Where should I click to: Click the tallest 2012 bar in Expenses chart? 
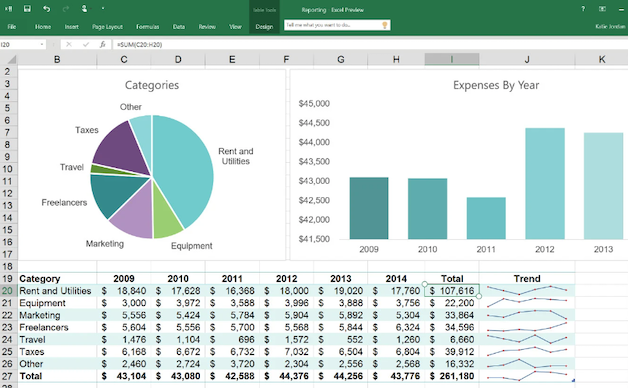[545, 184]
